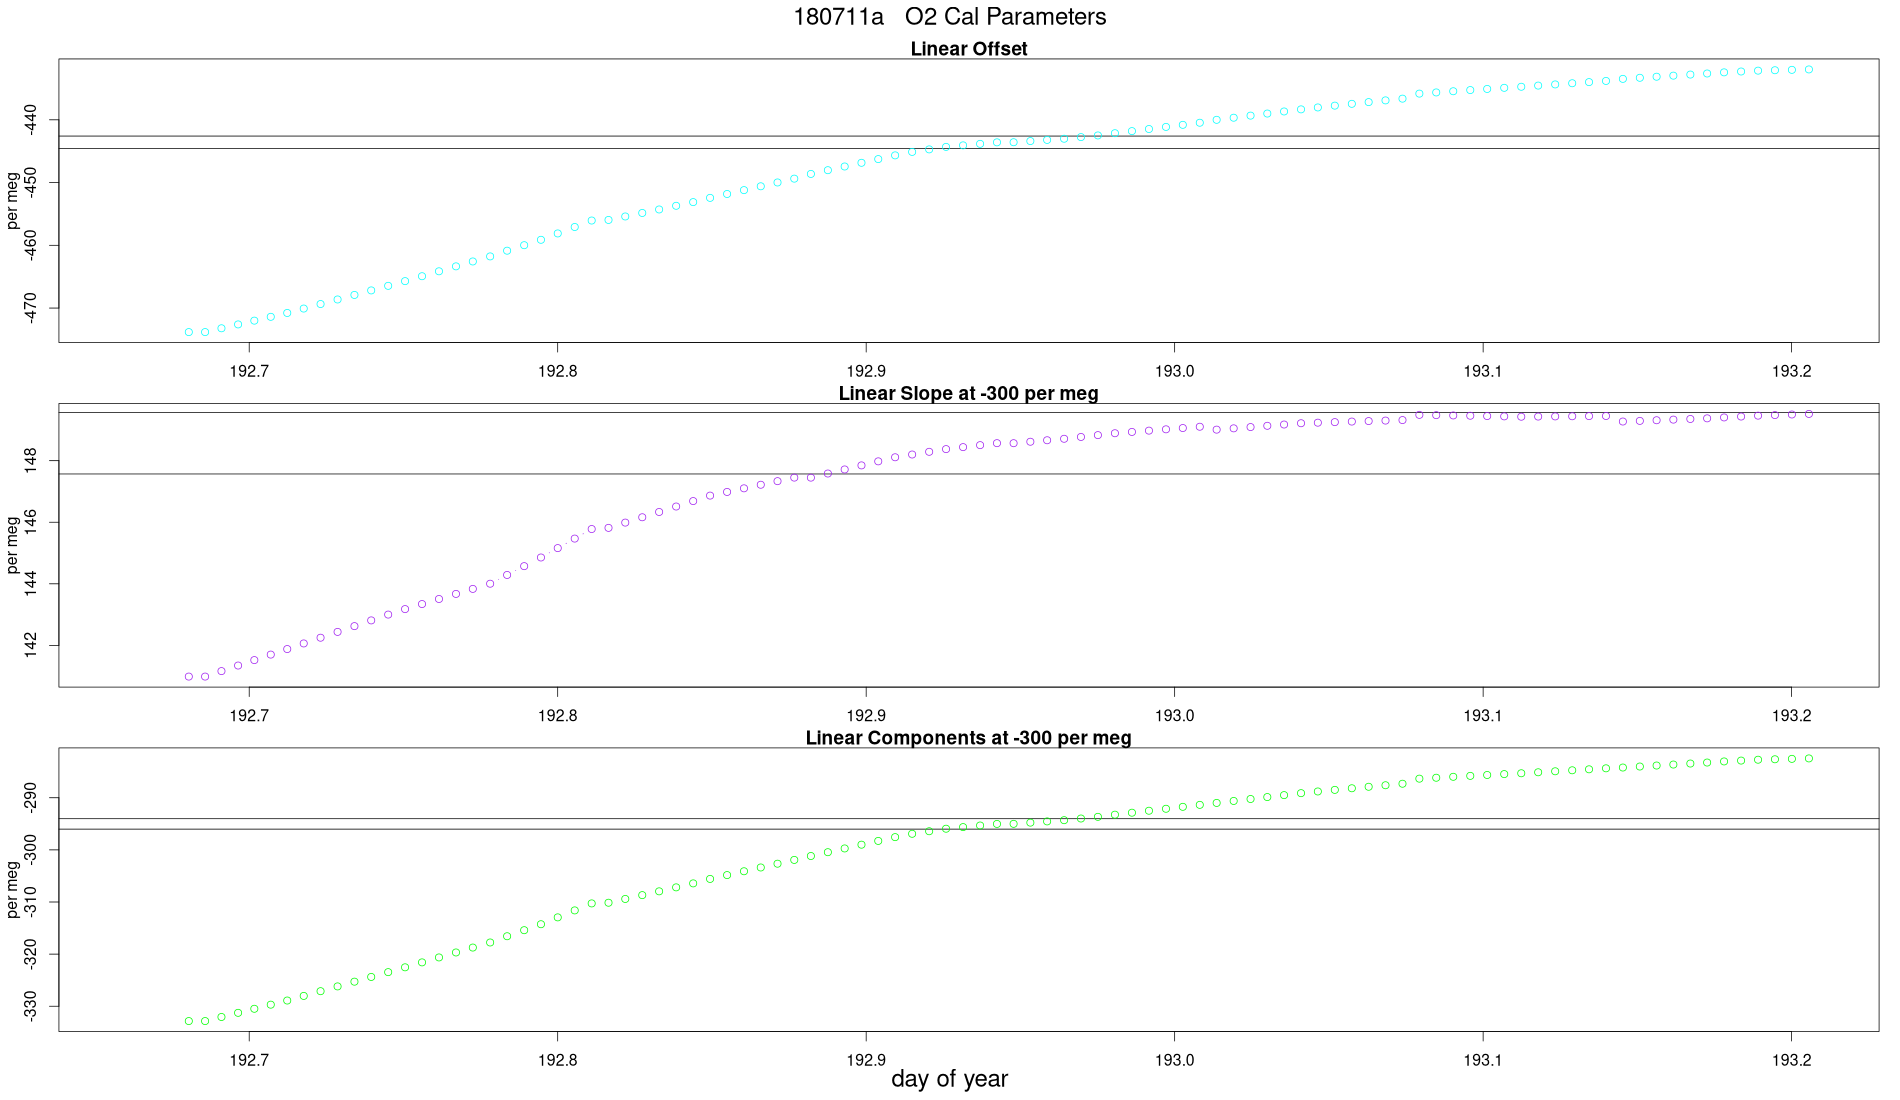Click the last green point in Linear Components
Viewport: 1900px width, 1100px height.
1809,759
